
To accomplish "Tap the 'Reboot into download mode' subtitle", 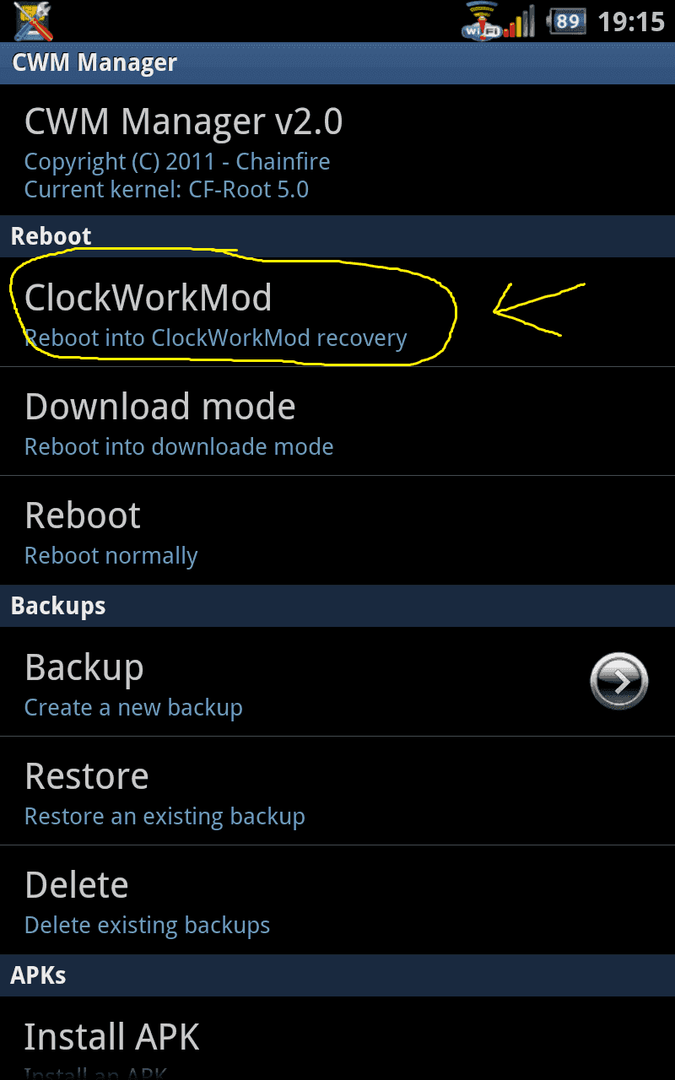I will (179, 447).
